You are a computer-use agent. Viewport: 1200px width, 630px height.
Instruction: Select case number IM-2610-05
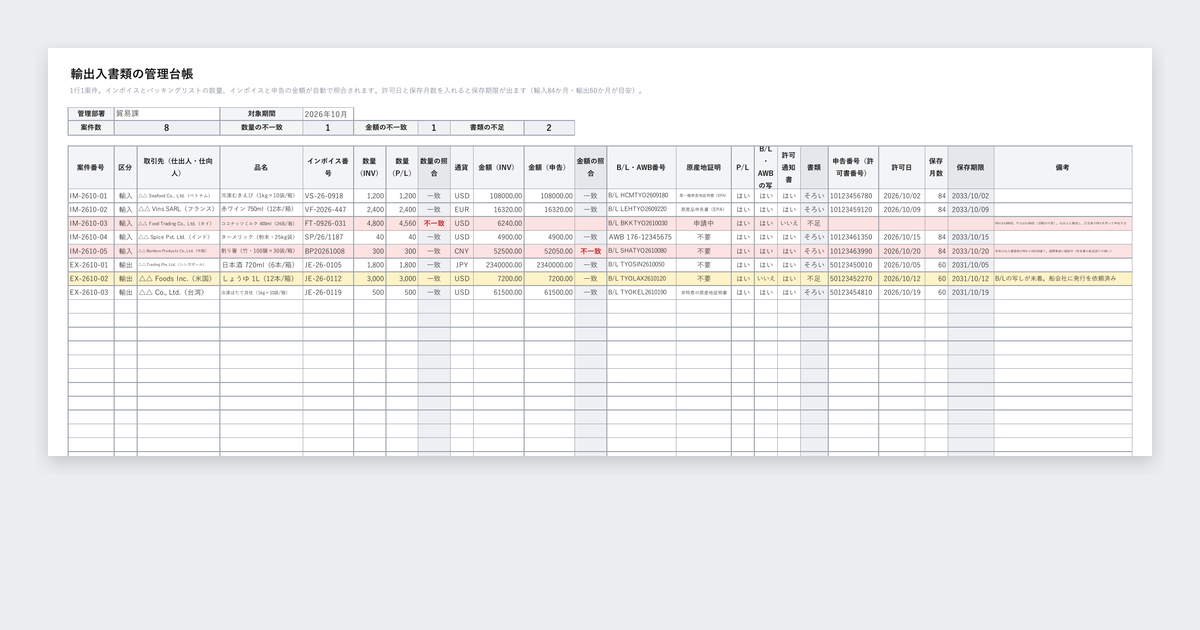[x=91, y=251]
